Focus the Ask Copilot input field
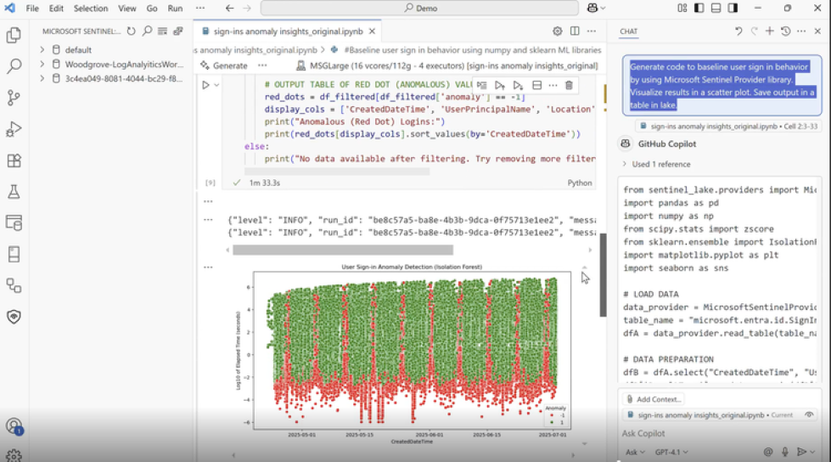 [719, 433]
